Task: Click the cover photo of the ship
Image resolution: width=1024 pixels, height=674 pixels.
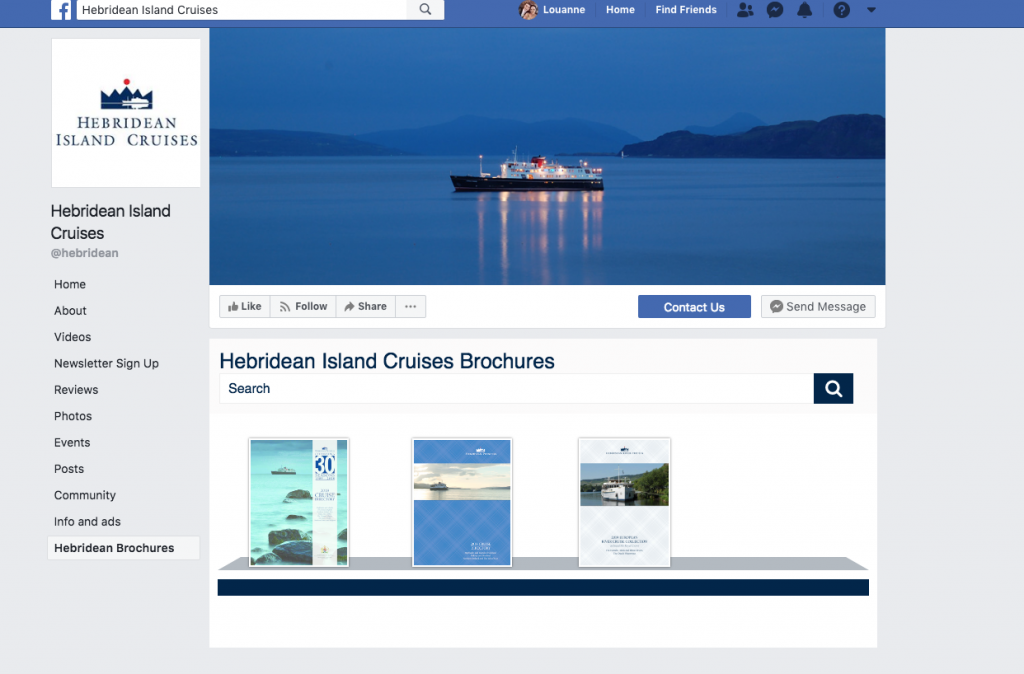Action: pyautogui.click(x=547, y=157)
